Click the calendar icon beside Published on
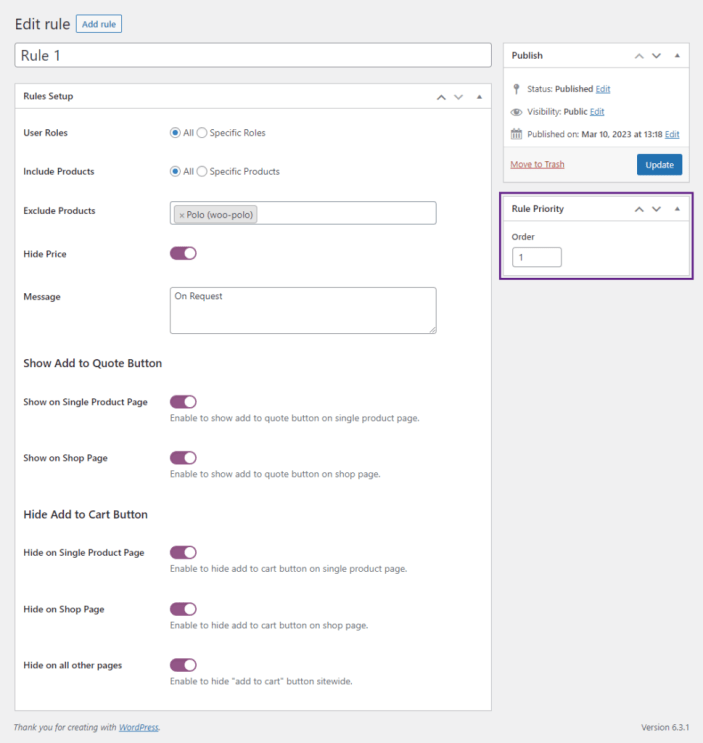This screenshot has height=743, width=703. coord(516,134)
